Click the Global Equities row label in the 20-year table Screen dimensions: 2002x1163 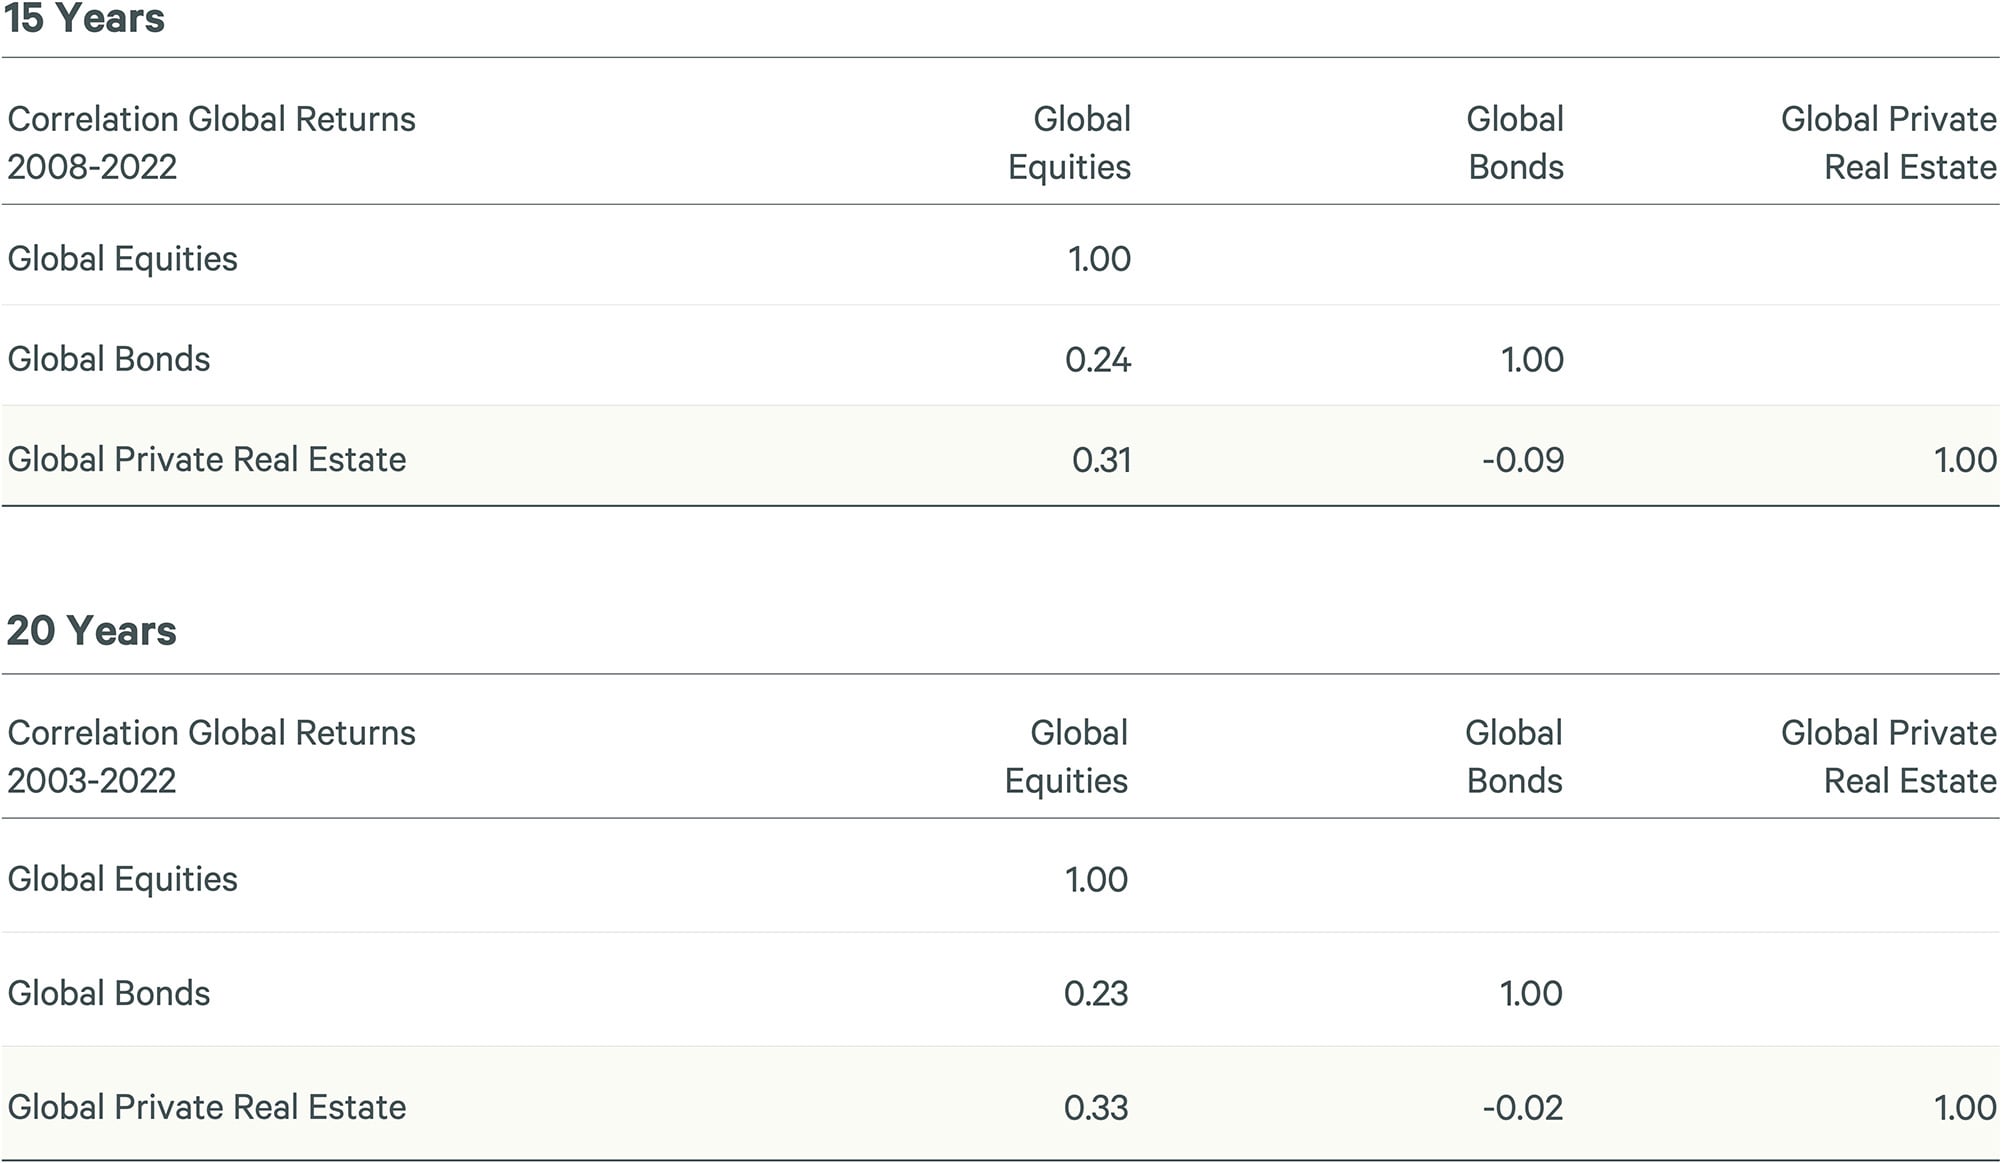[123, 879]
